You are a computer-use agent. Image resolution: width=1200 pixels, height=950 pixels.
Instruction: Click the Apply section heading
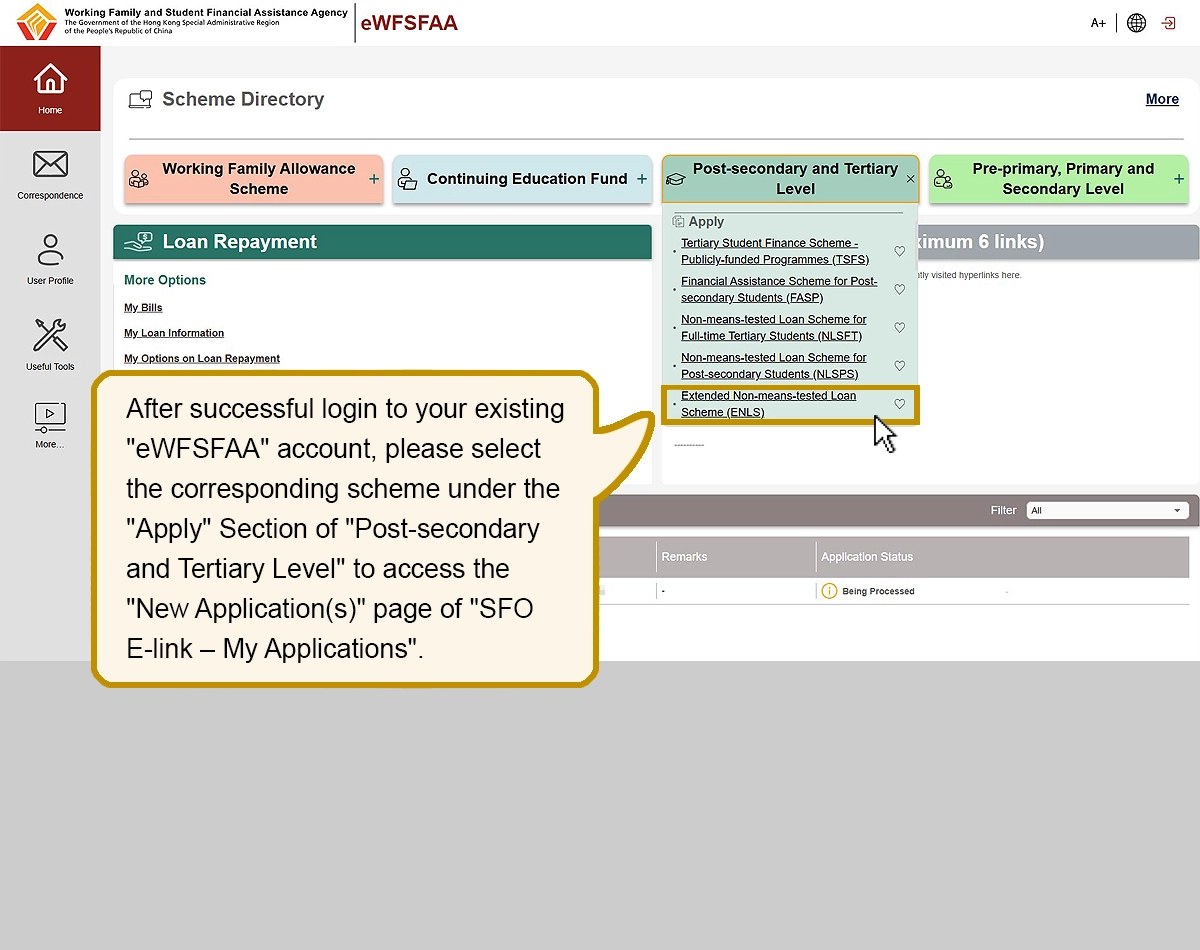tap(706, 222)
